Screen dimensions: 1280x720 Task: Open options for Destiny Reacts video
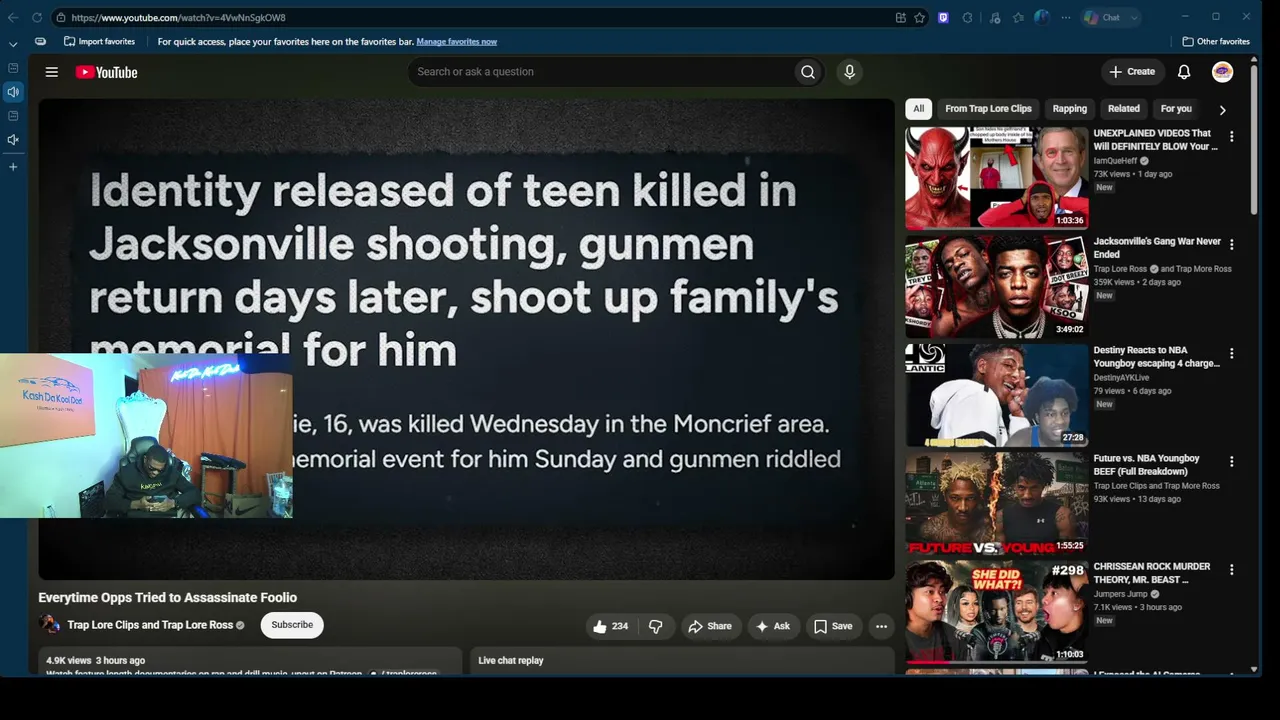pos(1231,353)
